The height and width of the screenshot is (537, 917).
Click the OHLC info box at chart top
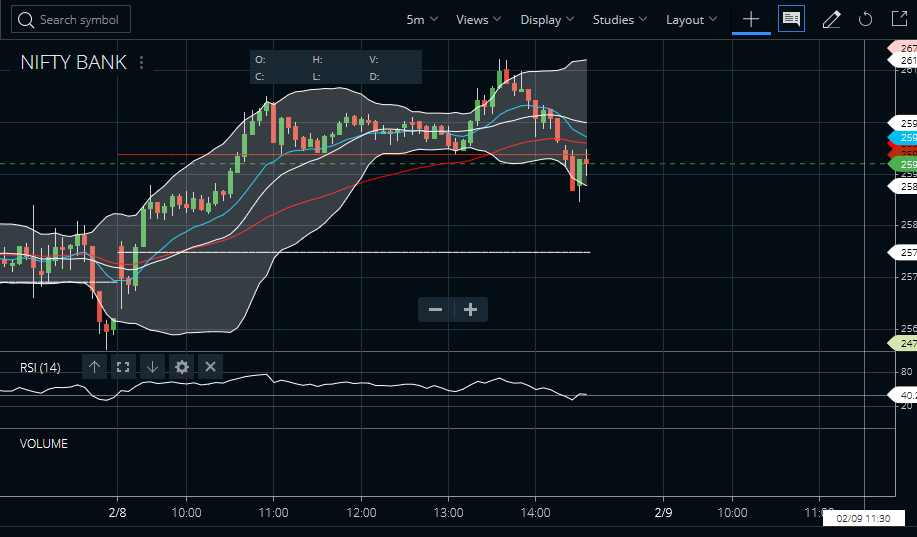[336, 67]
